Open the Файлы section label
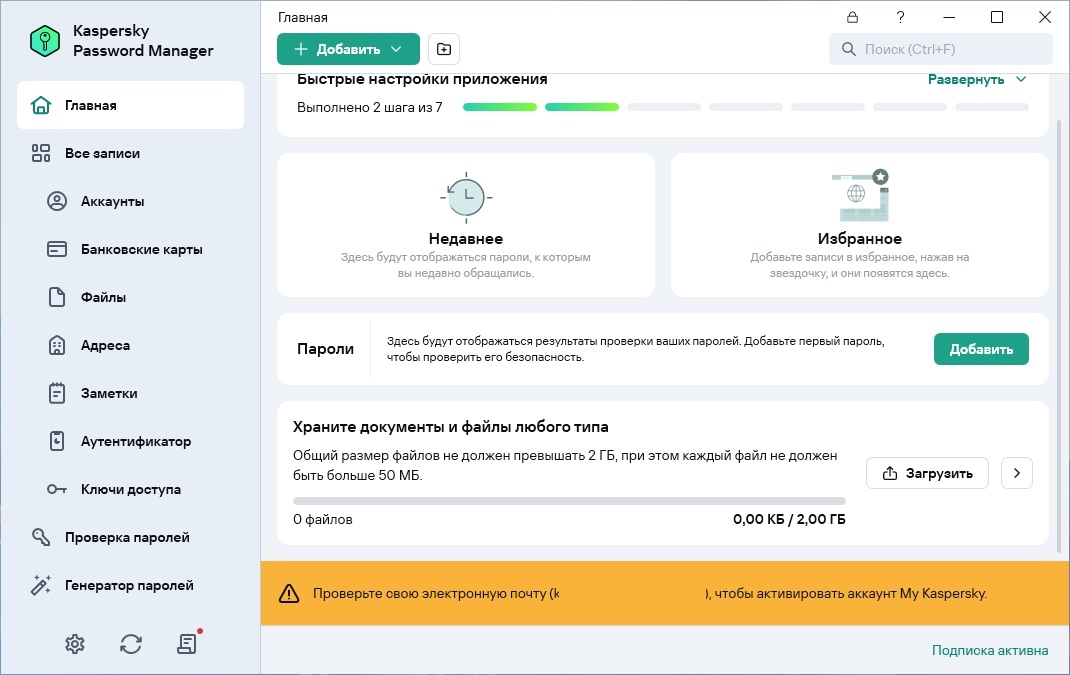1070x675 pixels. click(x=103, y=297)
